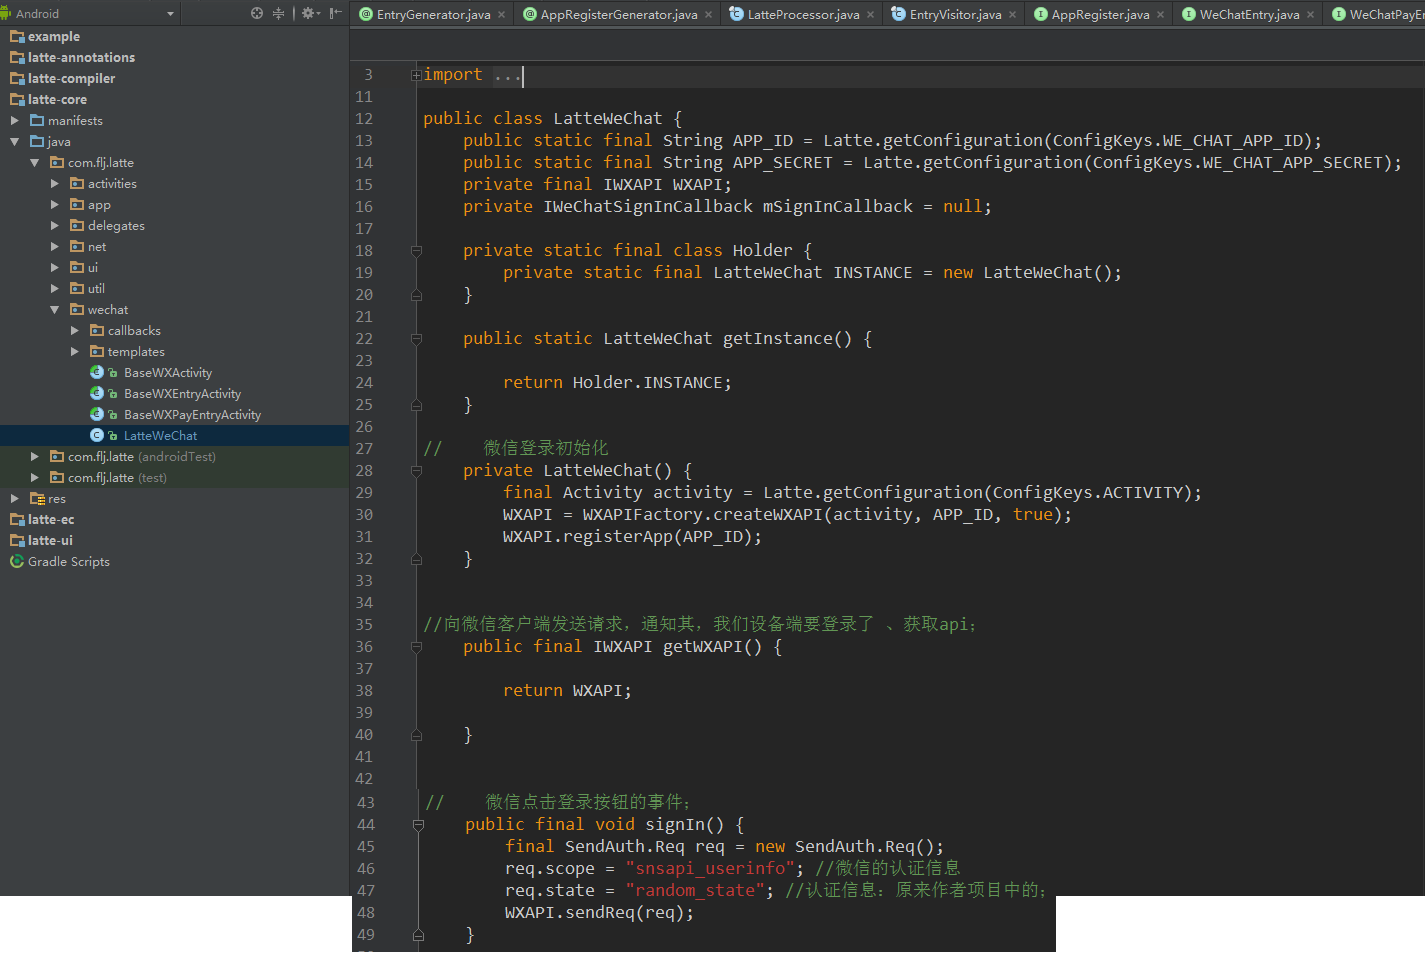This screenshot has width=1425, height=954.
Task: Select the latte-ec module
Action: coord(51,519)
